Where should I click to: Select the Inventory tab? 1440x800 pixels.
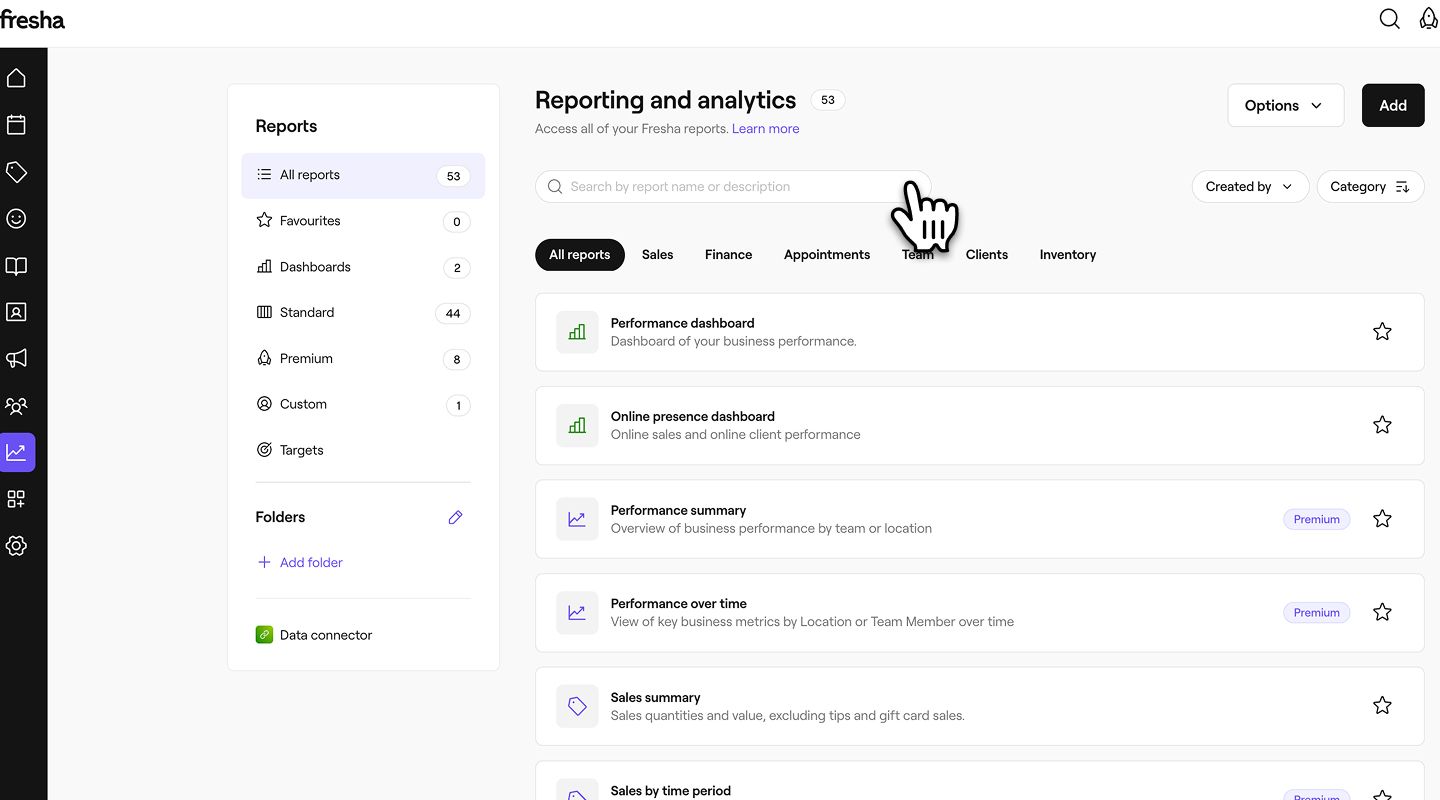click(x=1067, y=255)
